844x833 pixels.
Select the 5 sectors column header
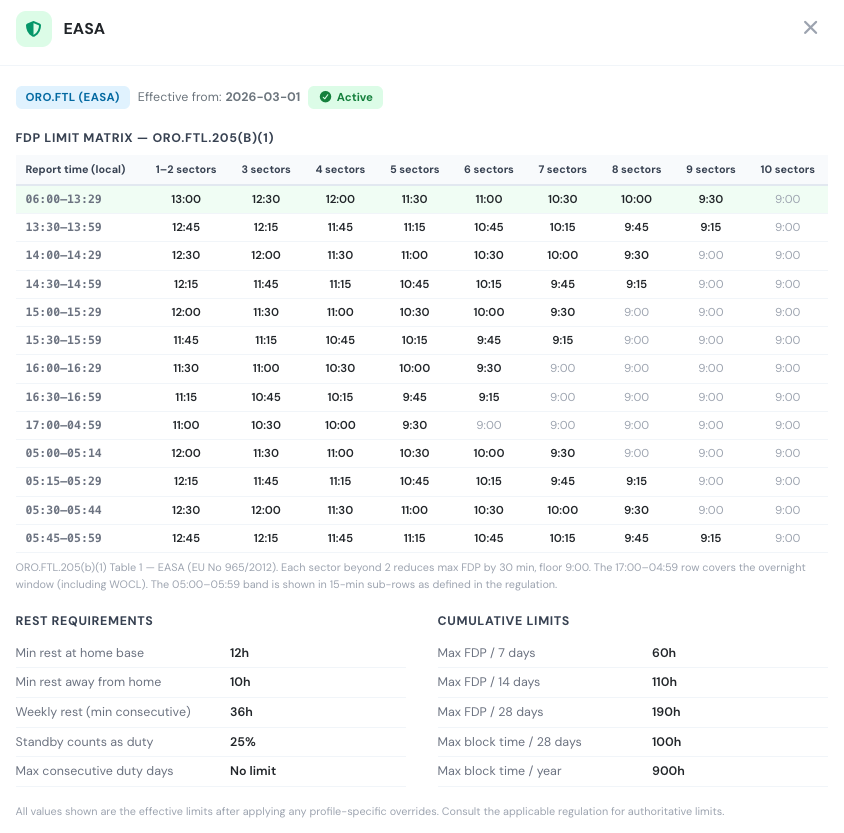pyautogui.click(x=414, y=170)
